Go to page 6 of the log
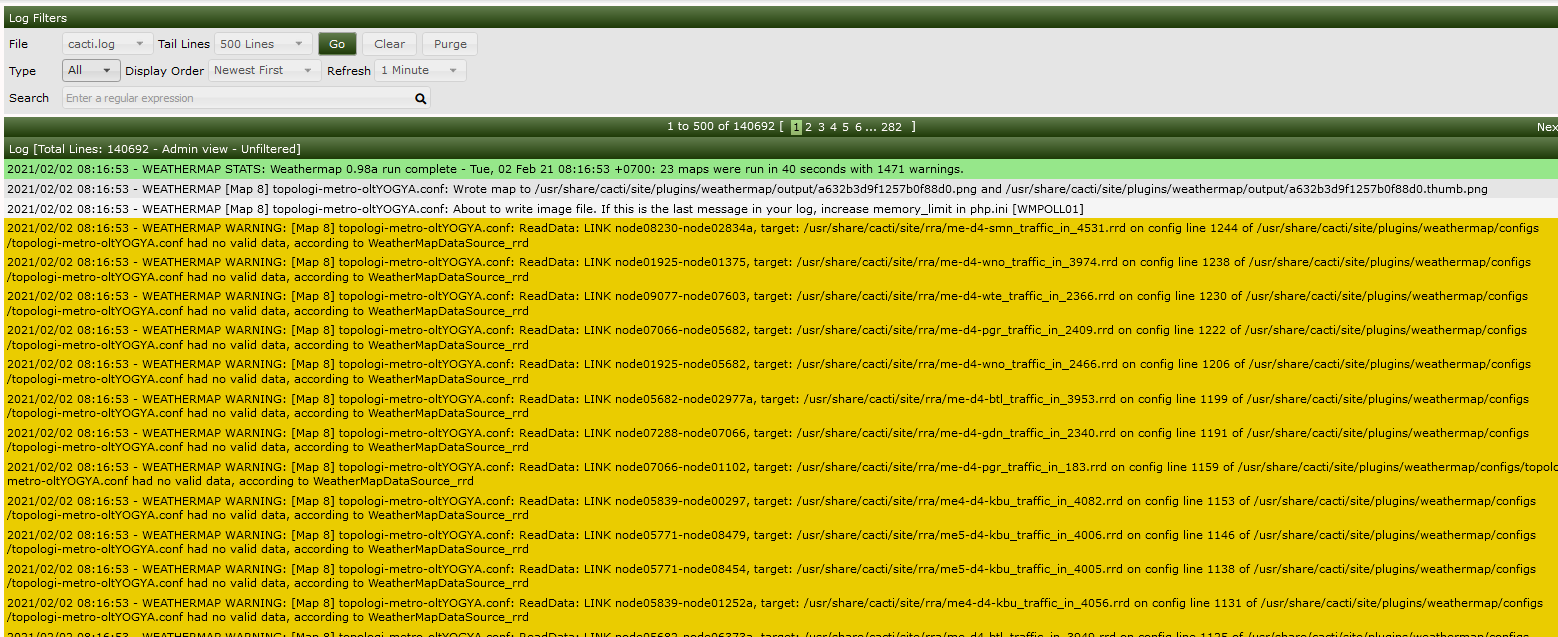This screenshot has height=637, width=1558. pyautogui.click(x=858, y=127)
